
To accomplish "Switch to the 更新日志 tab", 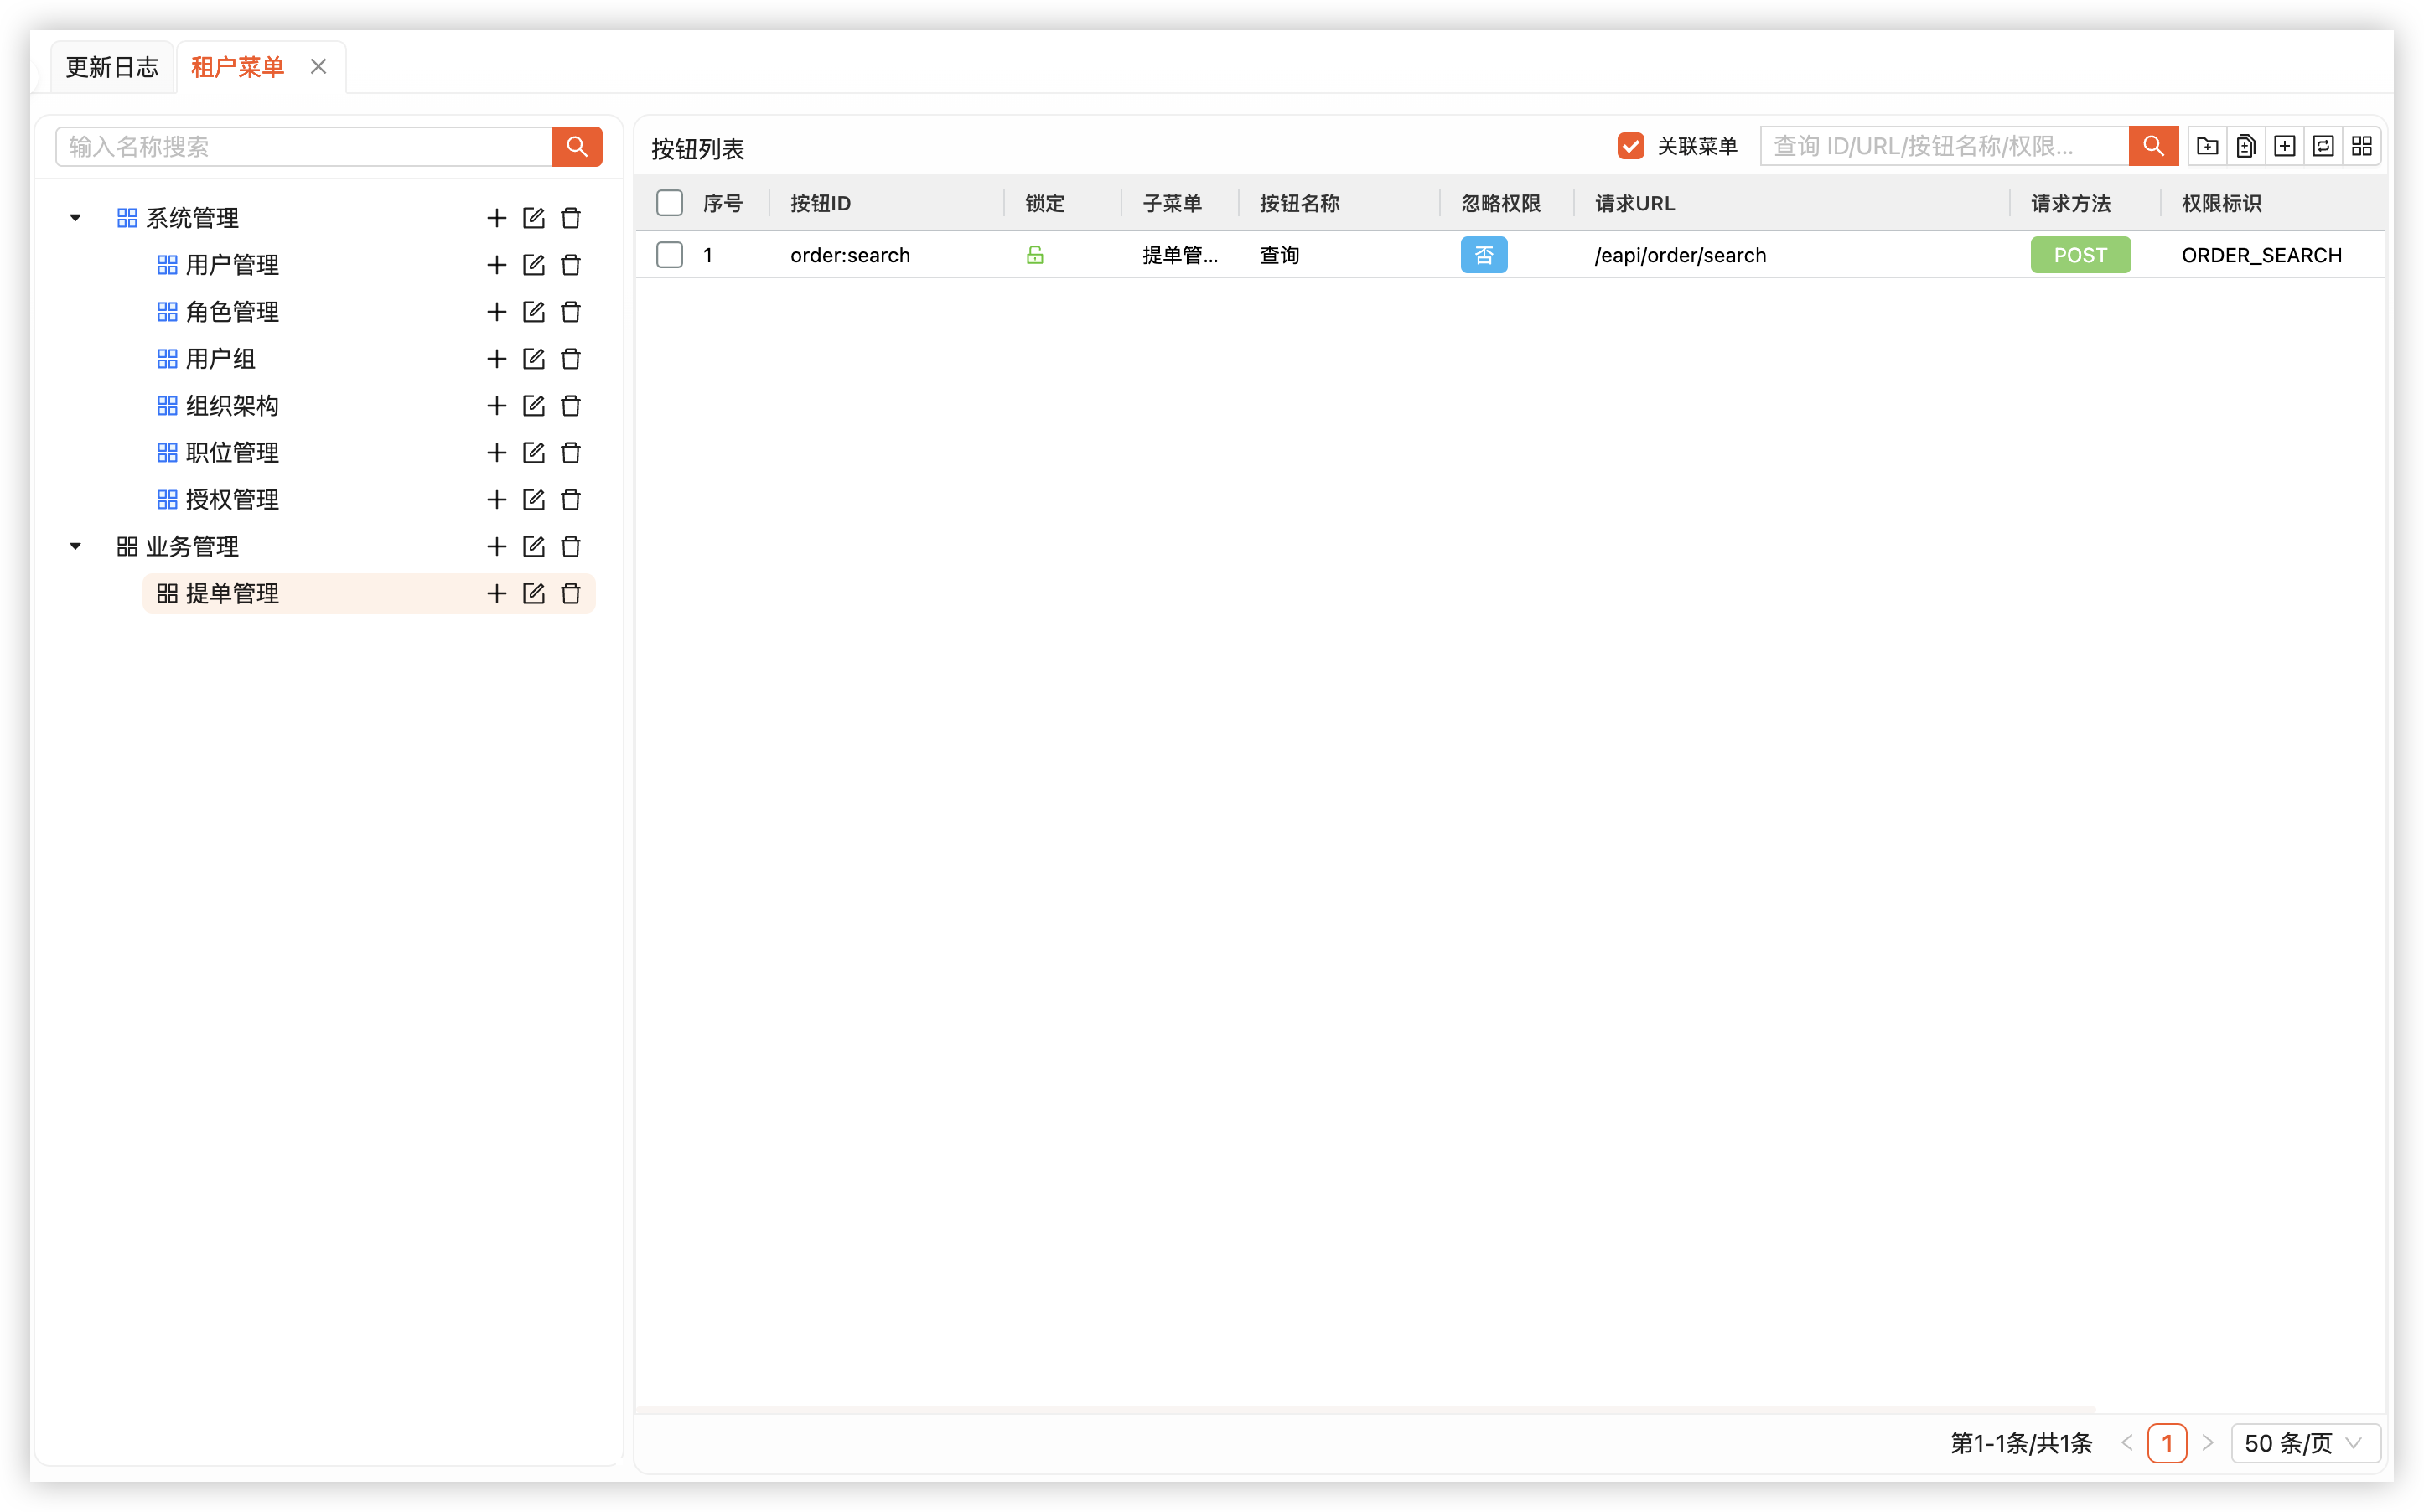I will pyautogui.click(x=112, y=67).
